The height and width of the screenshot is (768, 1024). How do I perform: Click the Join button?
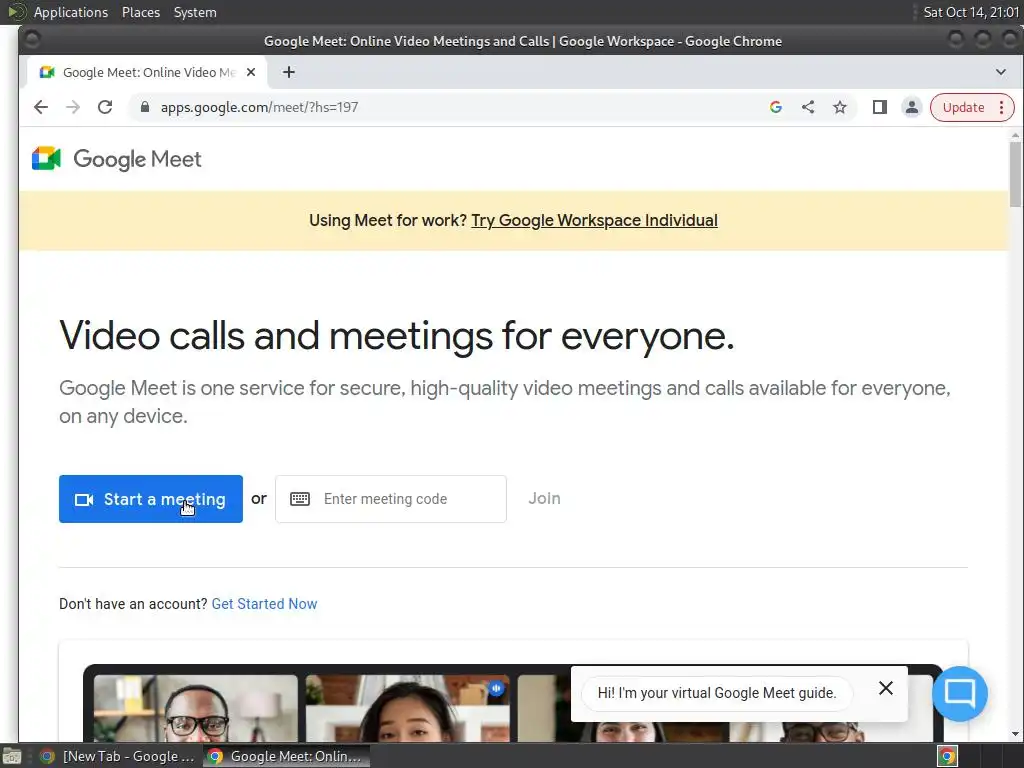[544, 498]
